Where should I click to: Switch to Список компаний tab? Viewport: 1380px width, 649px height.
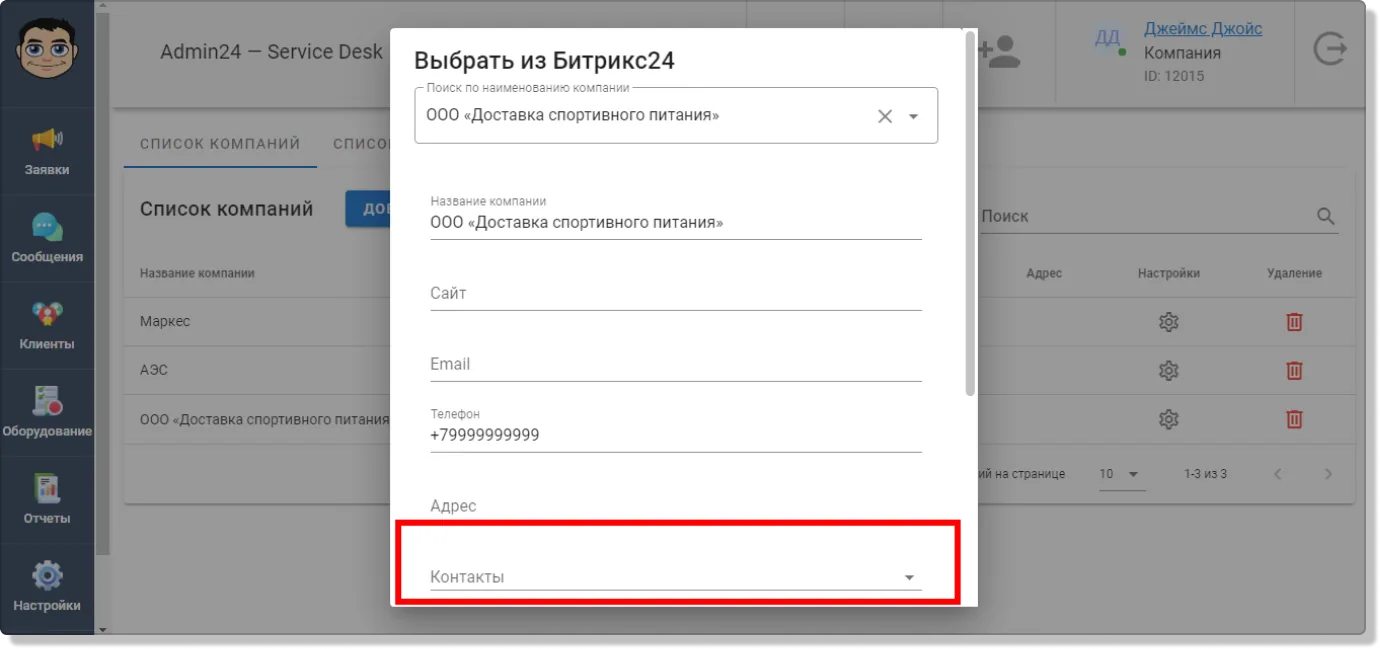220,144
